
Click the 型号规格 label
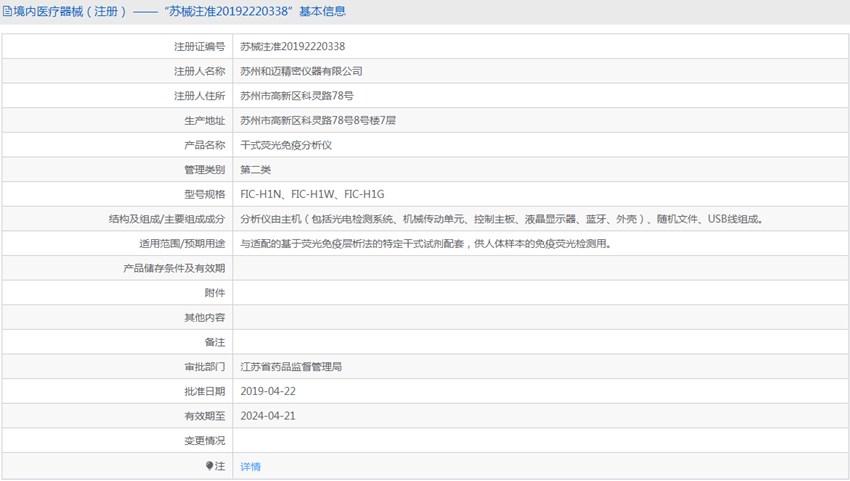pos(204,194)
